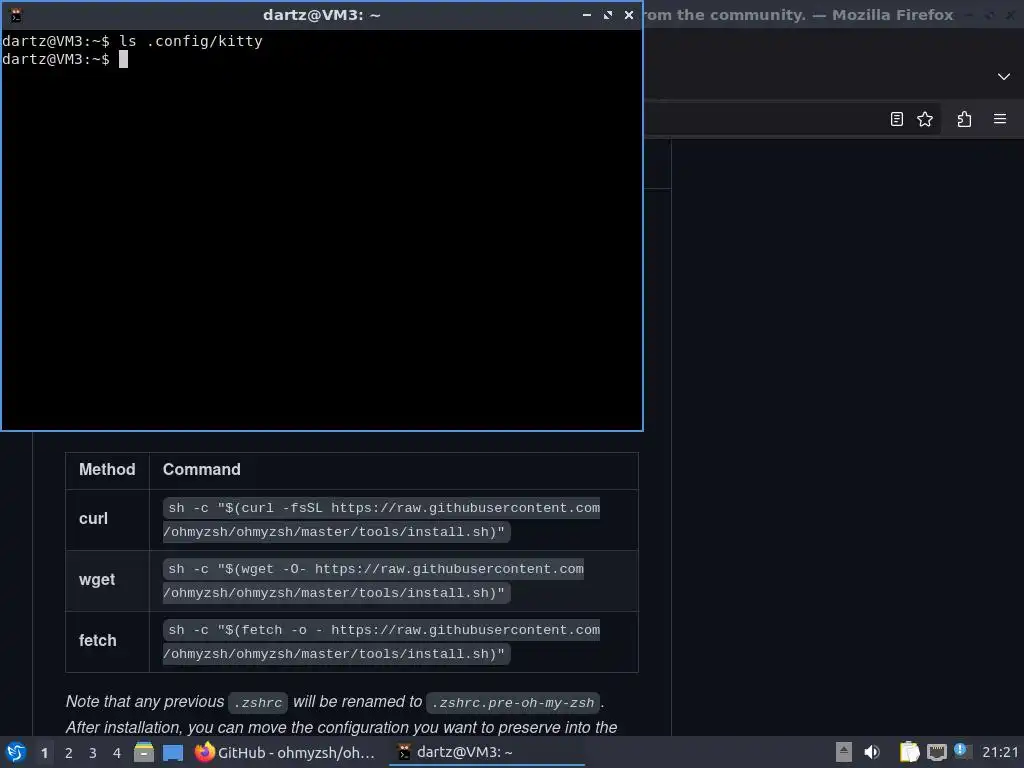Image resolution: width=1024 pixels, height=768 pixels.
Task: Click the Method column header
Action: point(107,470)
